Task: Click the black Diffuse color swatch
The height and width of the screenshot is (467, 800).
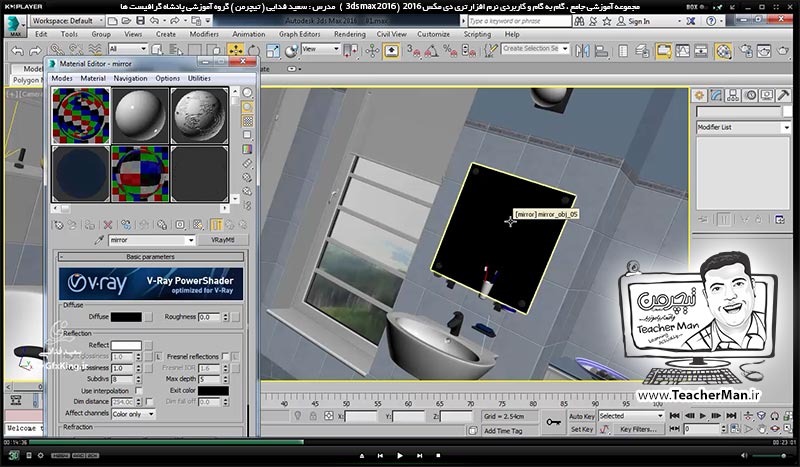Action: pos(126,317)
